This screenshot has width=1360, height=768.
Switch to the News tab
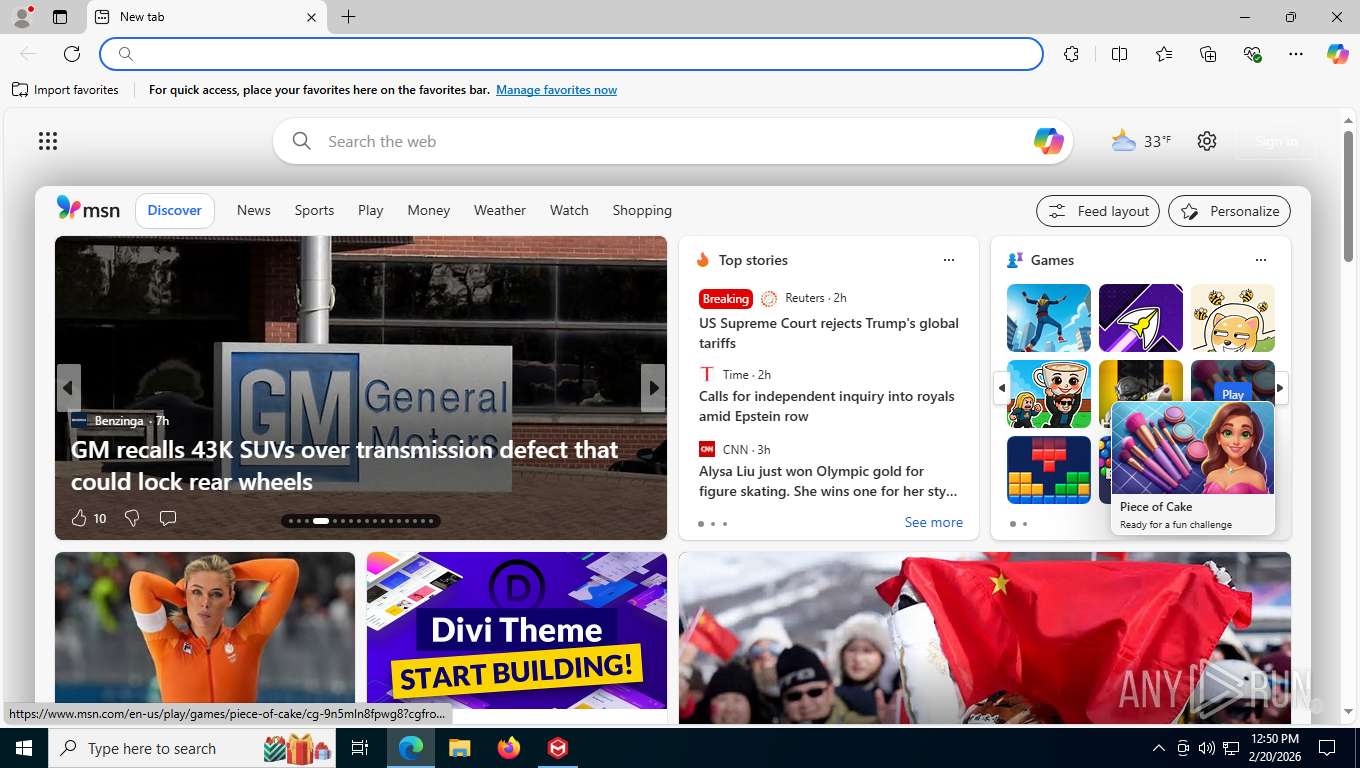[x=254, y=210]
